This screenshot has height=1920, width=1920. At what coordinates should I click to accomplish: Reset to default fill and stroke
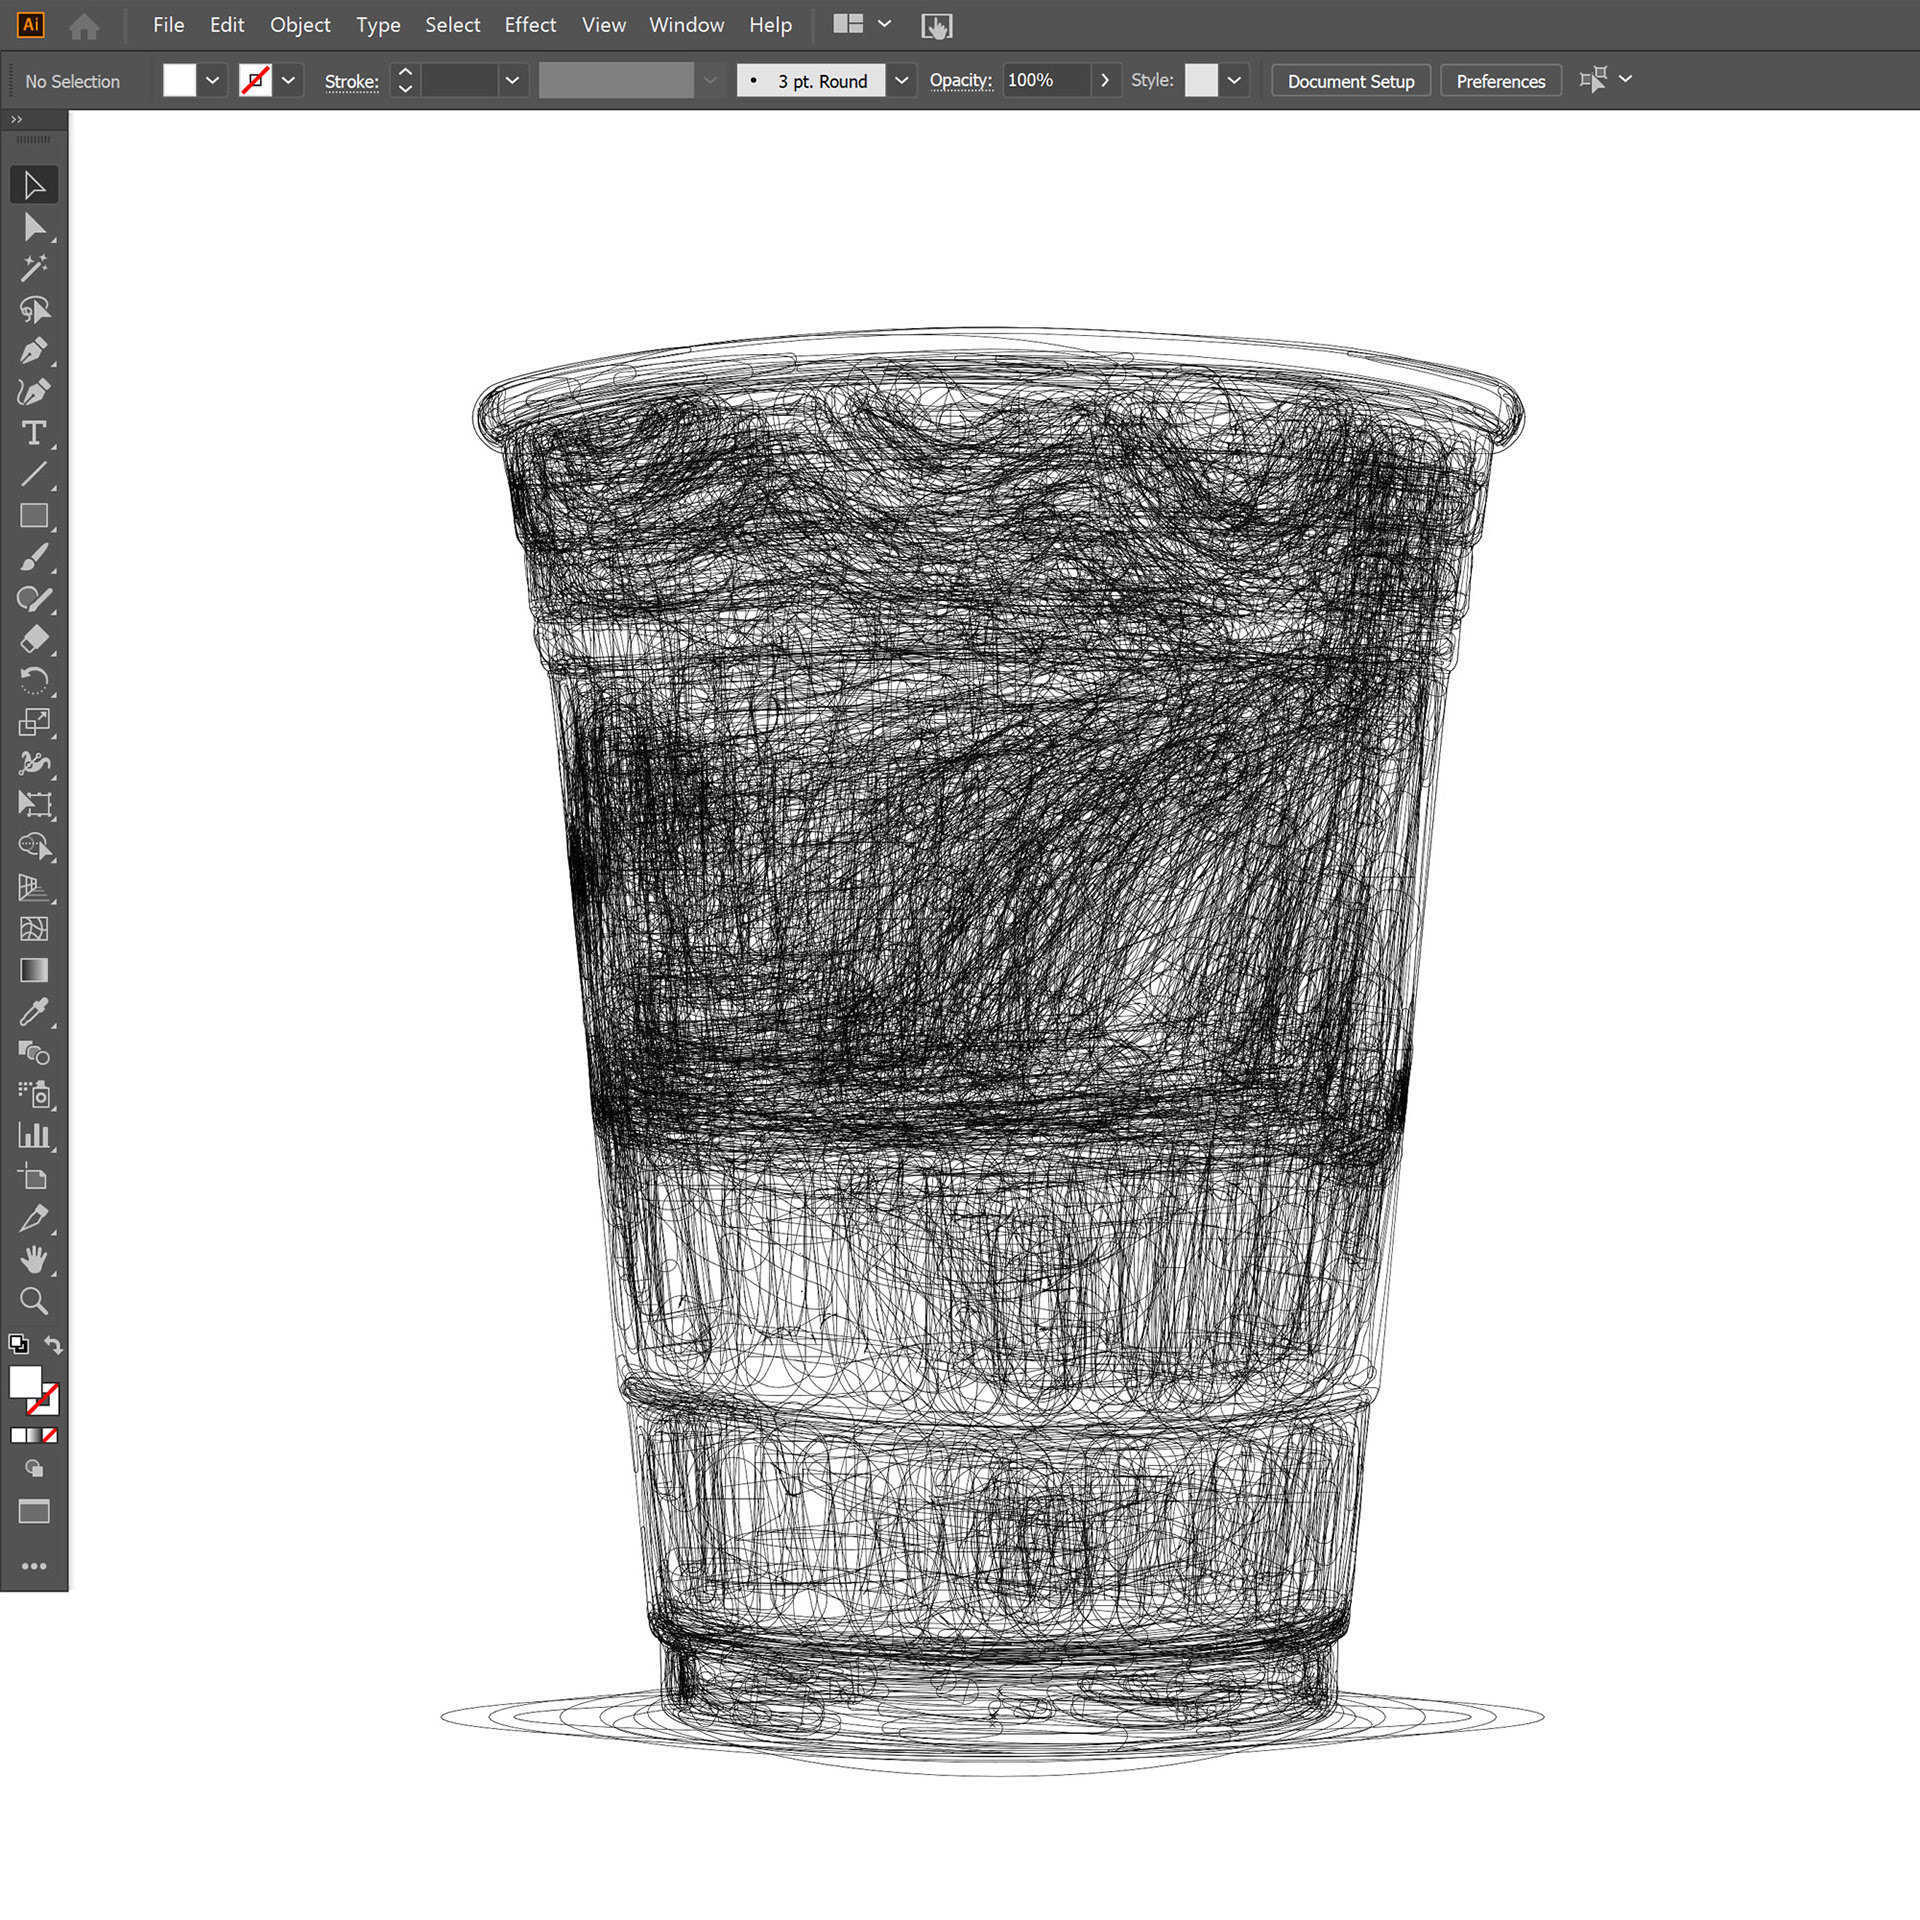click(17, 1344)
